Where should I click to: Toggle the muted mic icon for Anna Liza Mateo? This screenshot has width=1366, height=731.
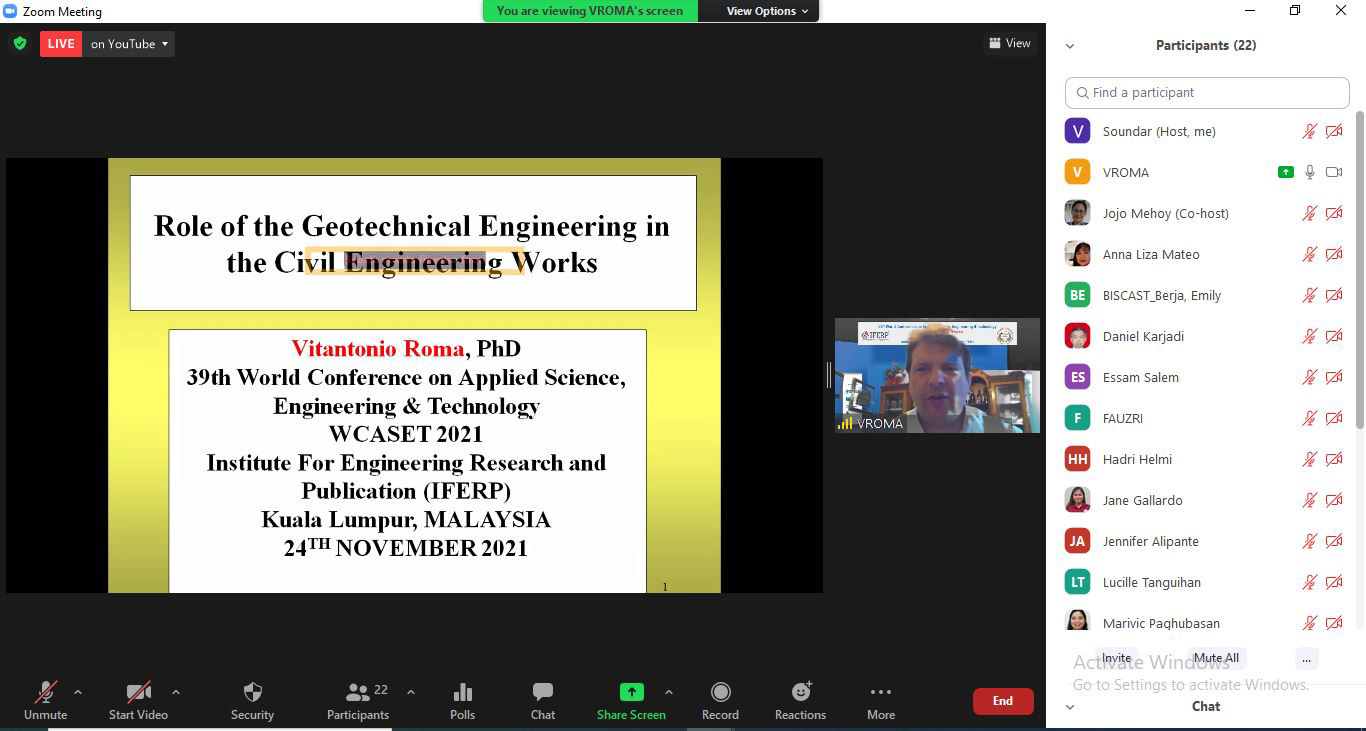(x=1310, y=254)
